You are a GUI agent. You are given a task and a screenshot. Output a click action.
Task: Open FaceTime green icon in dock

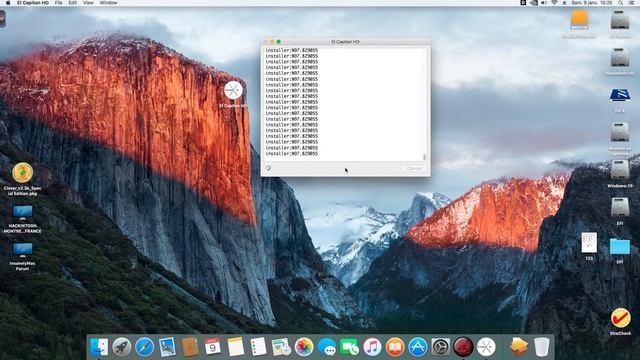pyautogui.click(x=349, y=347)
